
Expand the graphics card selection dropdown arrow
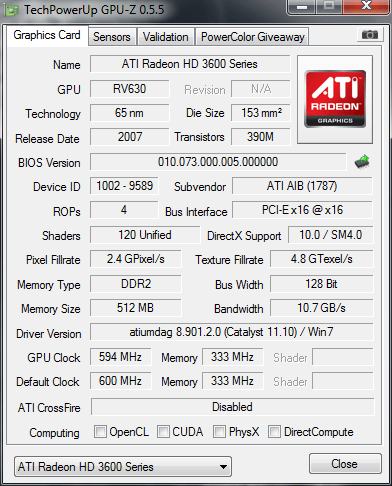[223, 467]
